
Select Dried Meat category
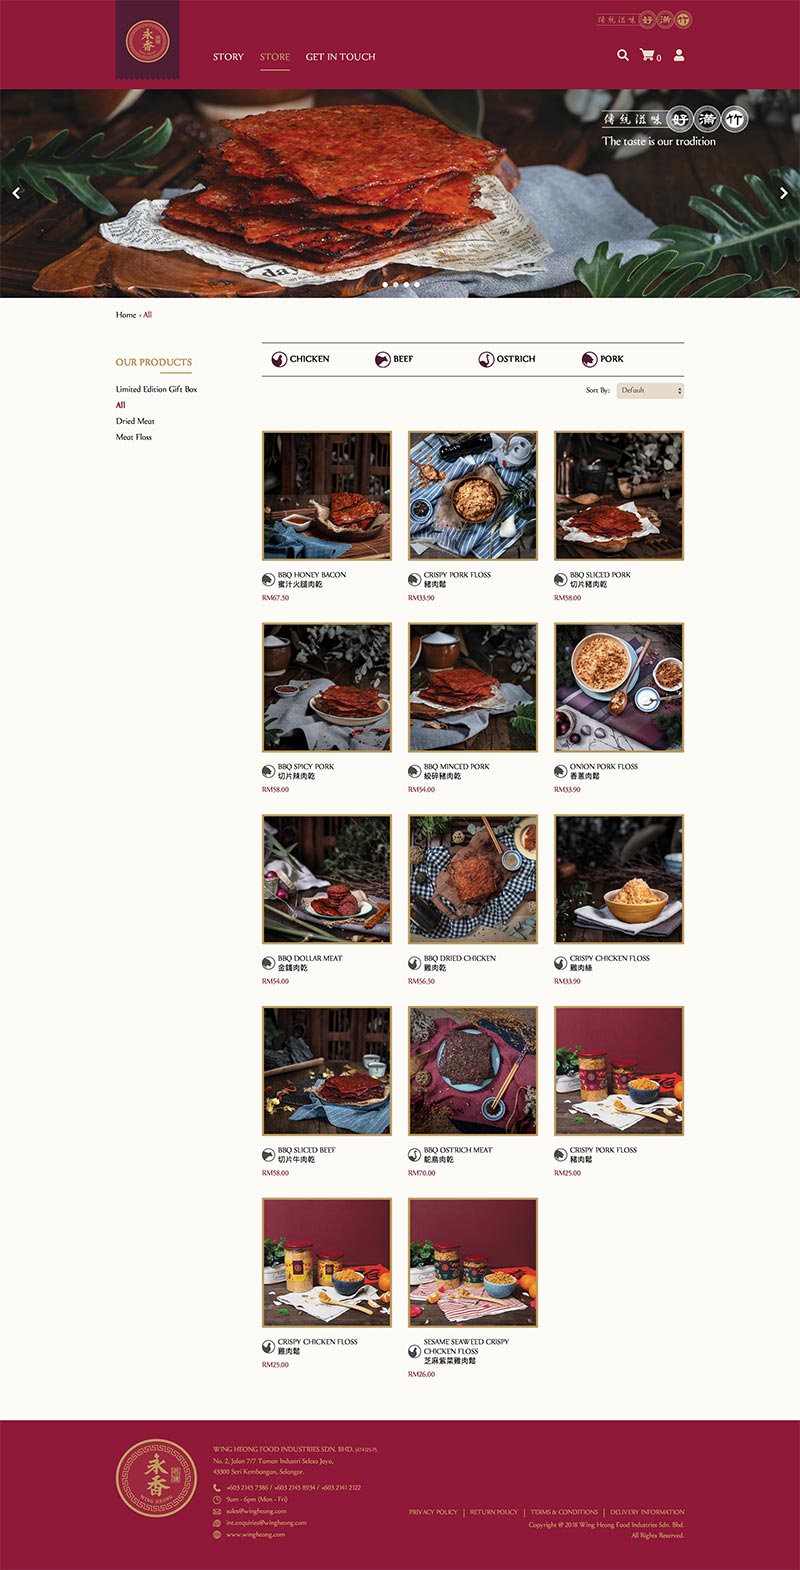tap(135, 421)
